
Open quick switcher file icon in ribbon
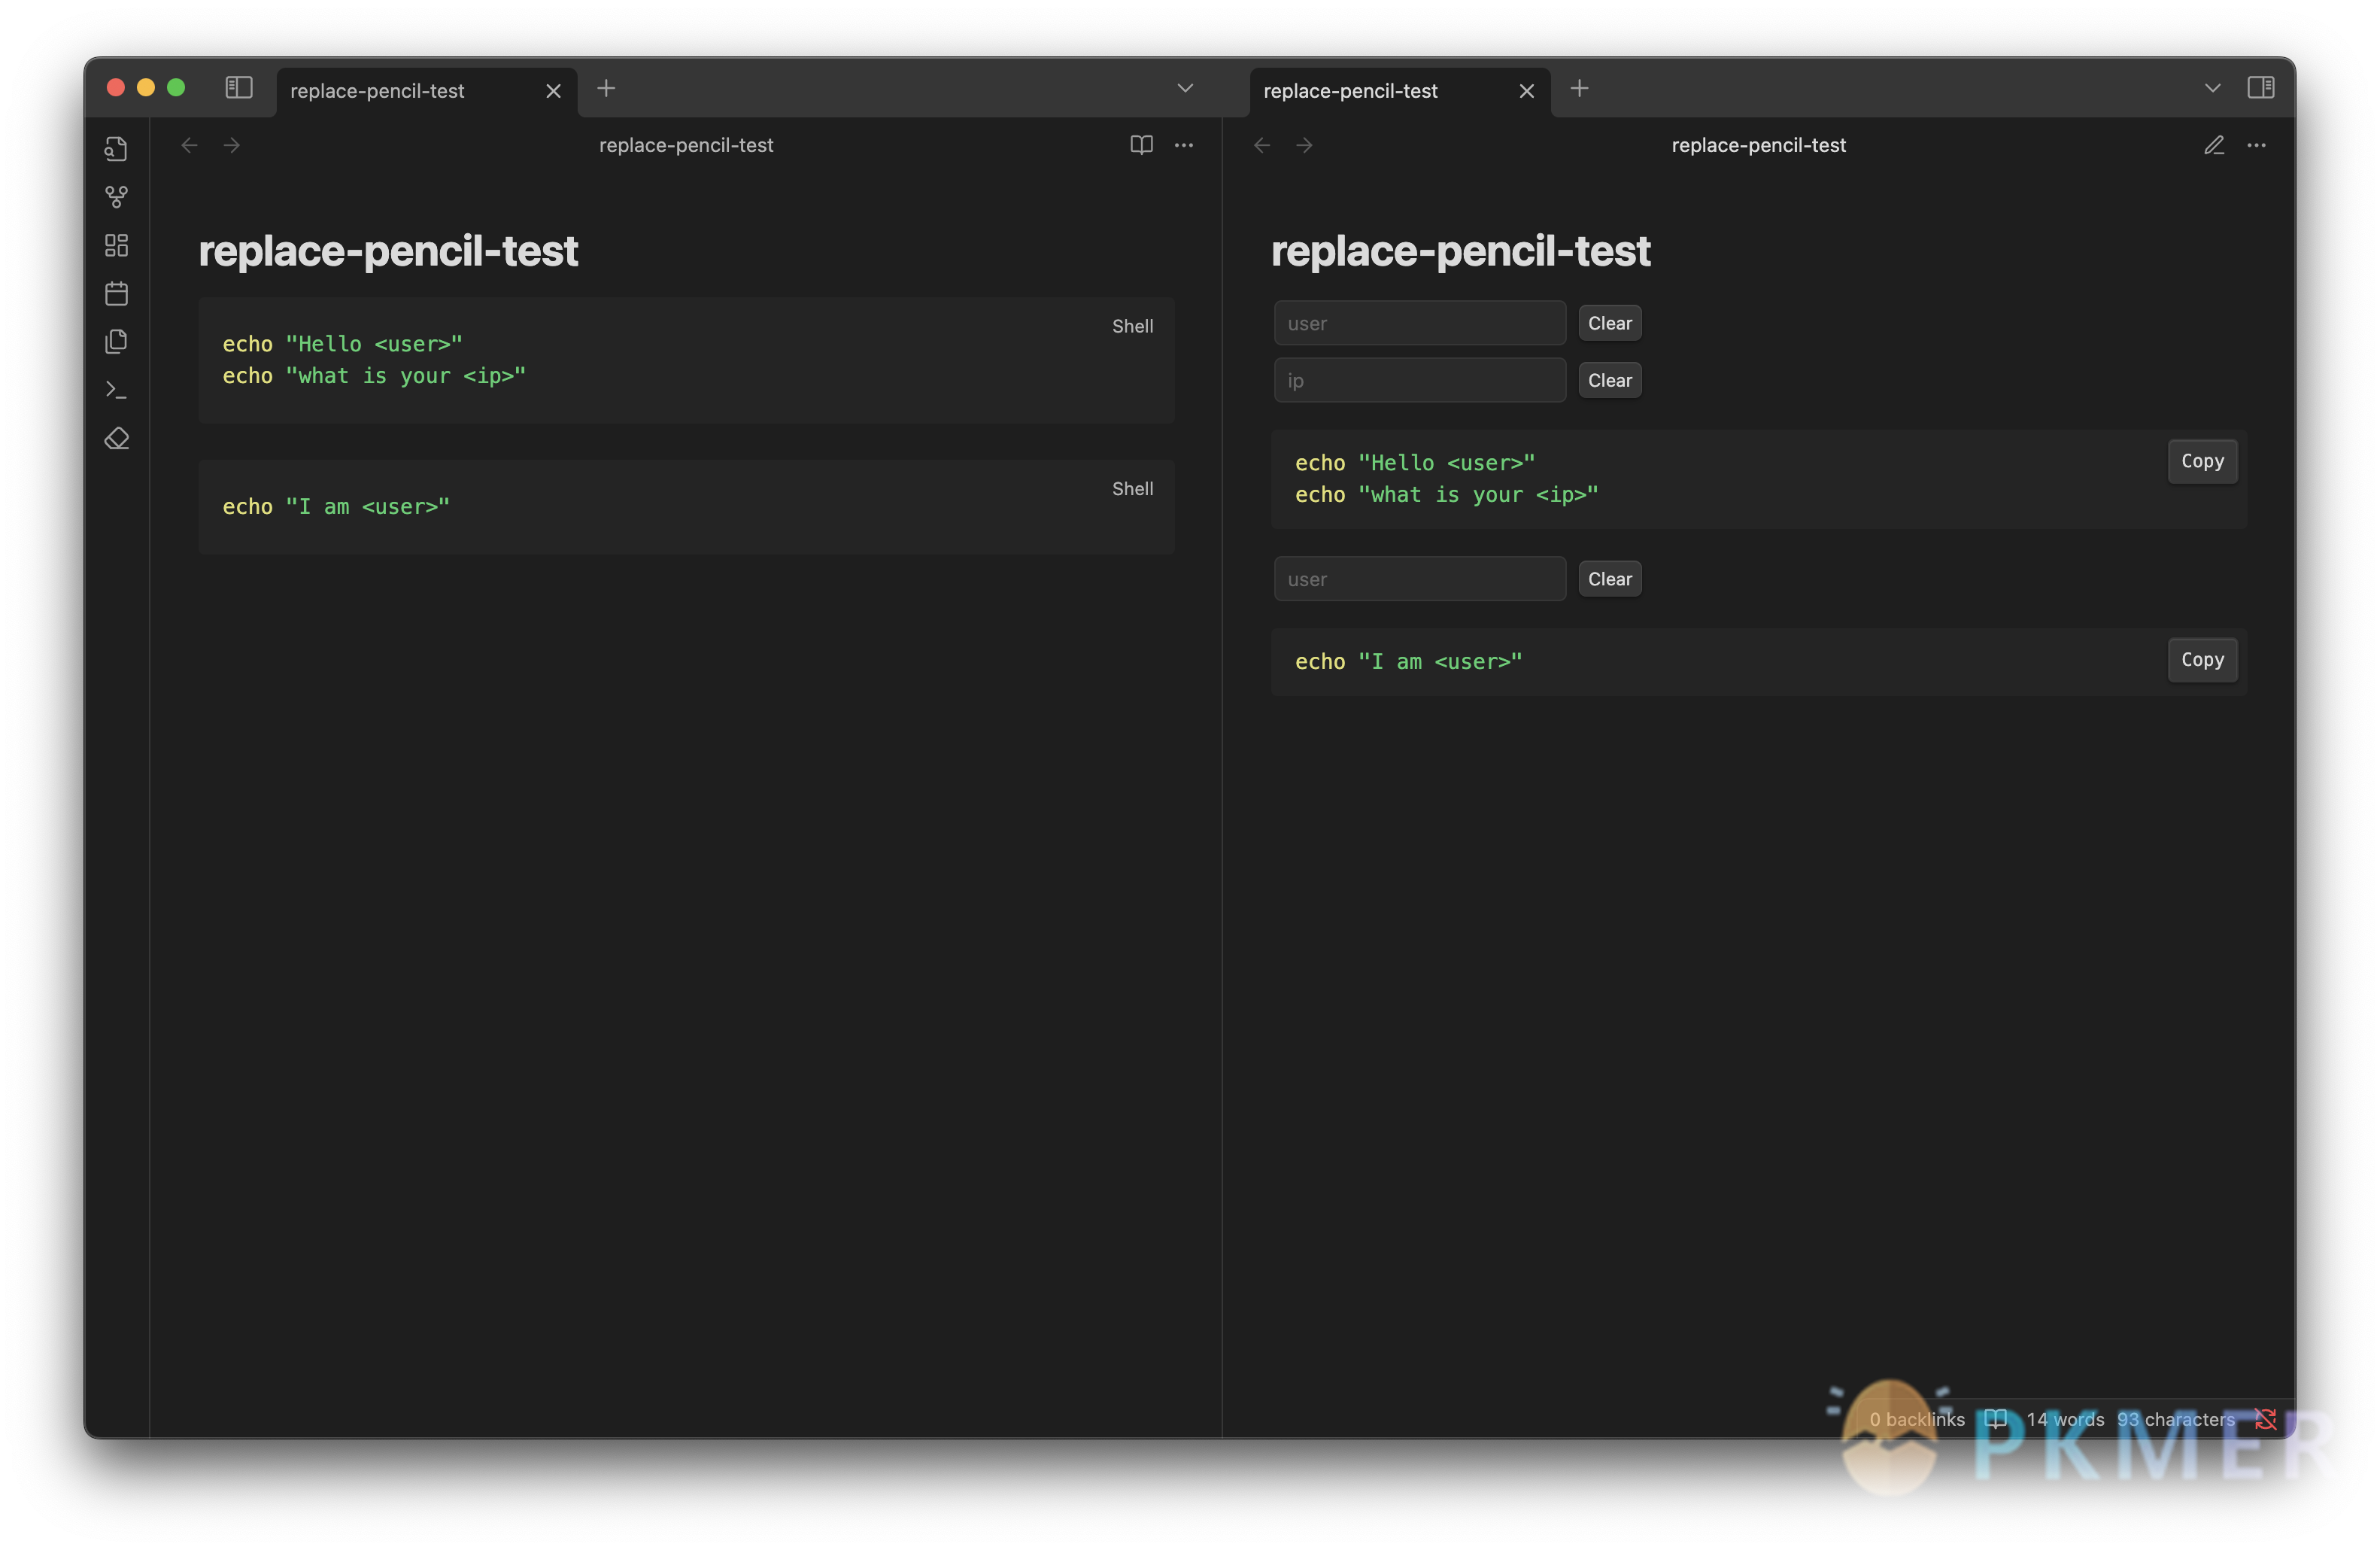click(x=116, y=149)
